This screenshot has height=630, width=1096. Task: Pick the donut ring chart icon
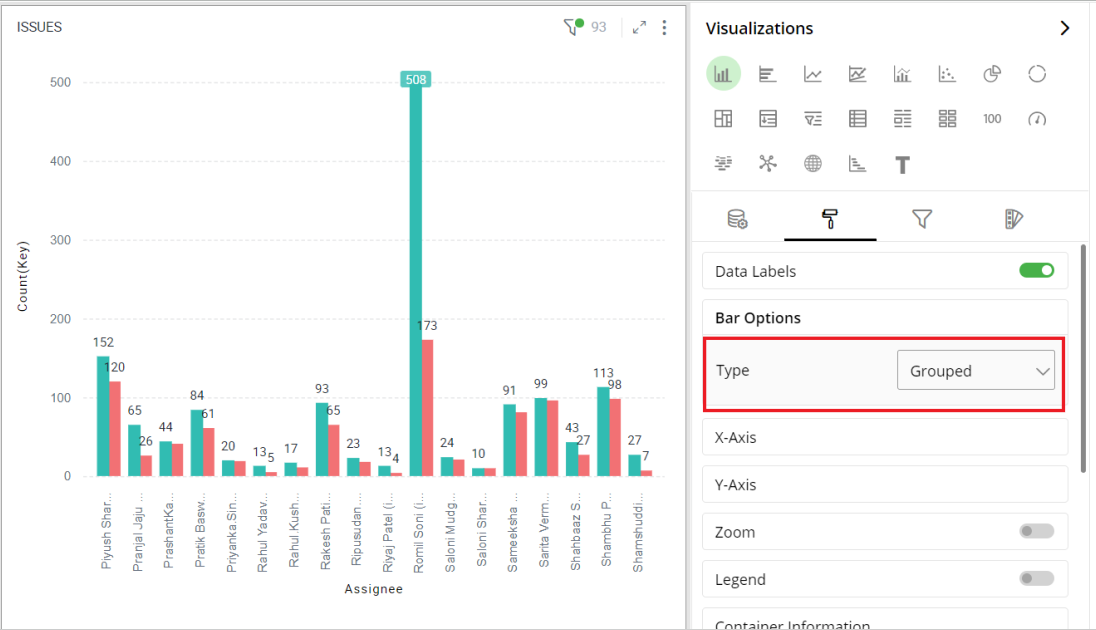(x=1037, y=73)
